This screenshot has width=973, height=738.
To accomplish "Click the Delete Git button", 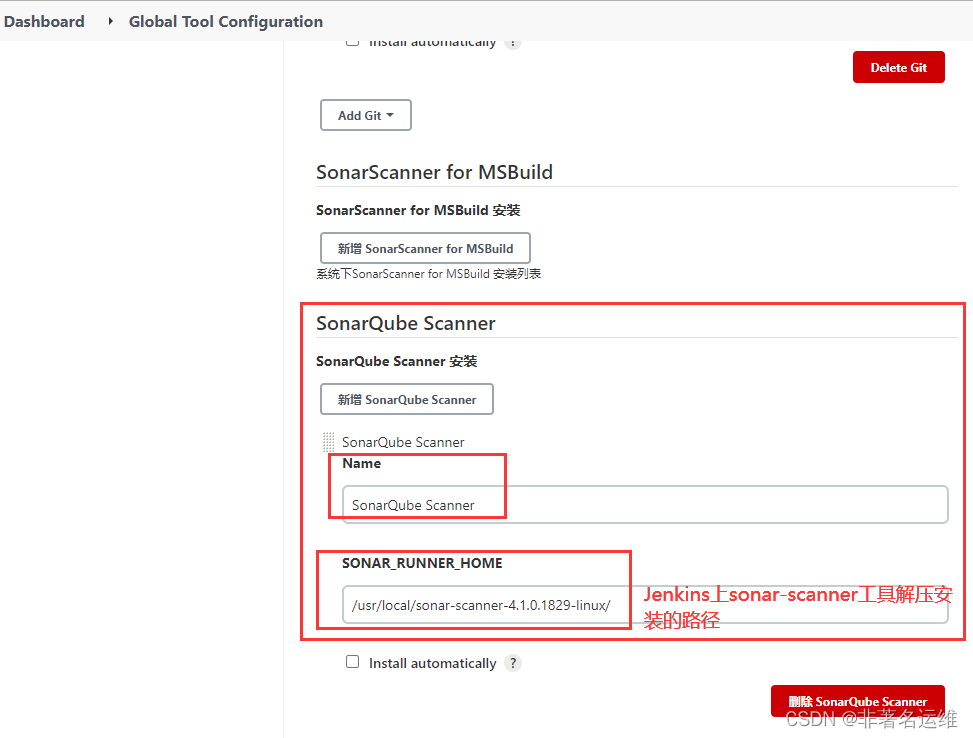I will pyautogui.click(x=899, y=67).
